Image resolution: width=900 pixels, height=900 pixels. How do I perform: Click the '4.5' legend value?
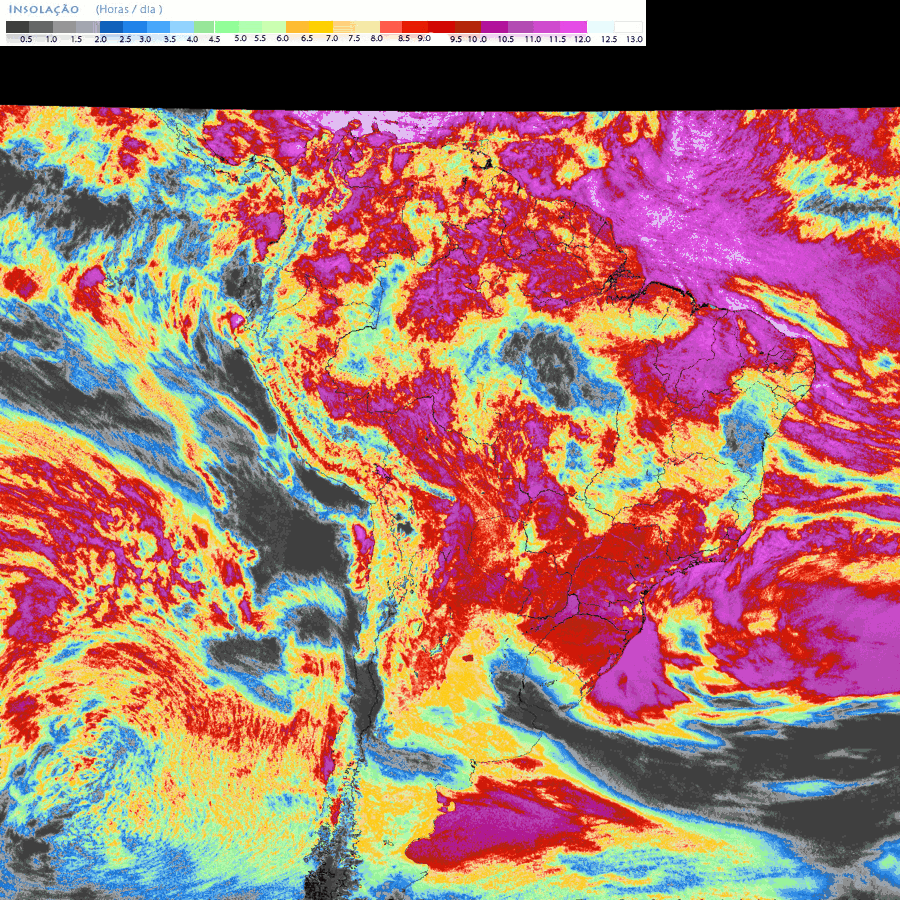click(215, 39)
